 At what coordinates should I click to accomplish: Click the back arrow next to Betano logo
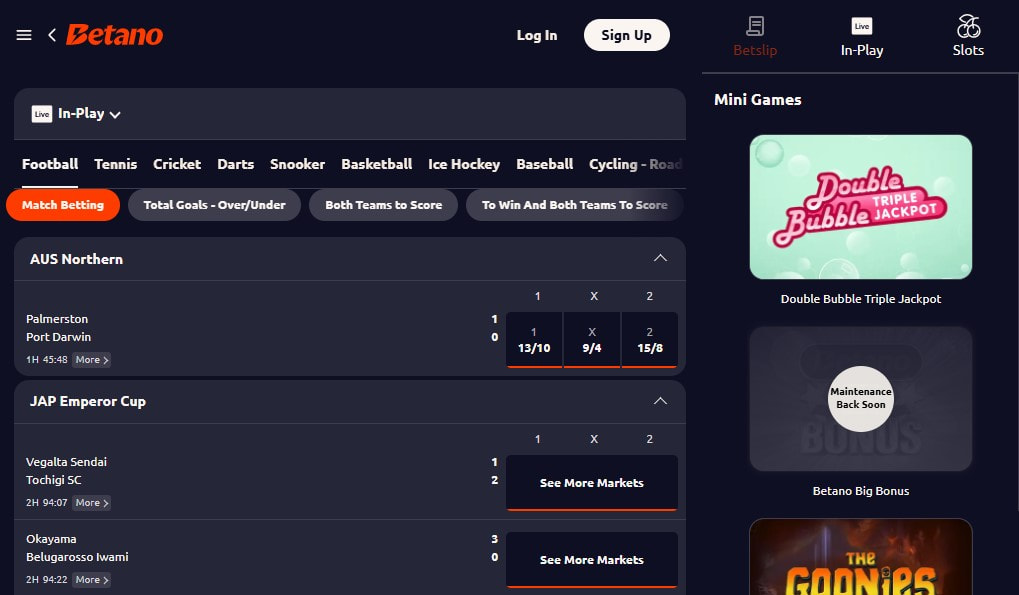tap(52, 35)
